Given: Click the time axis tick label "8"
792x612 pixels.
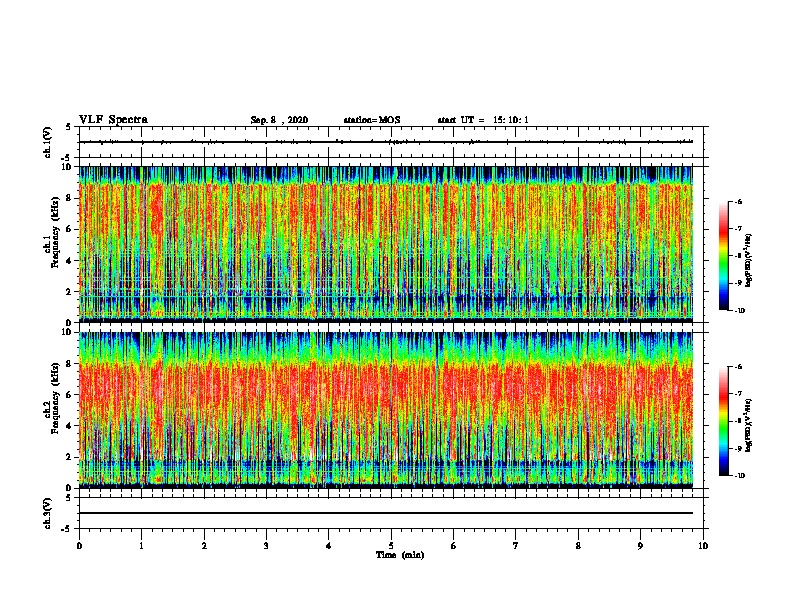Looking at the screenshot, I should (x=578, y=546).
